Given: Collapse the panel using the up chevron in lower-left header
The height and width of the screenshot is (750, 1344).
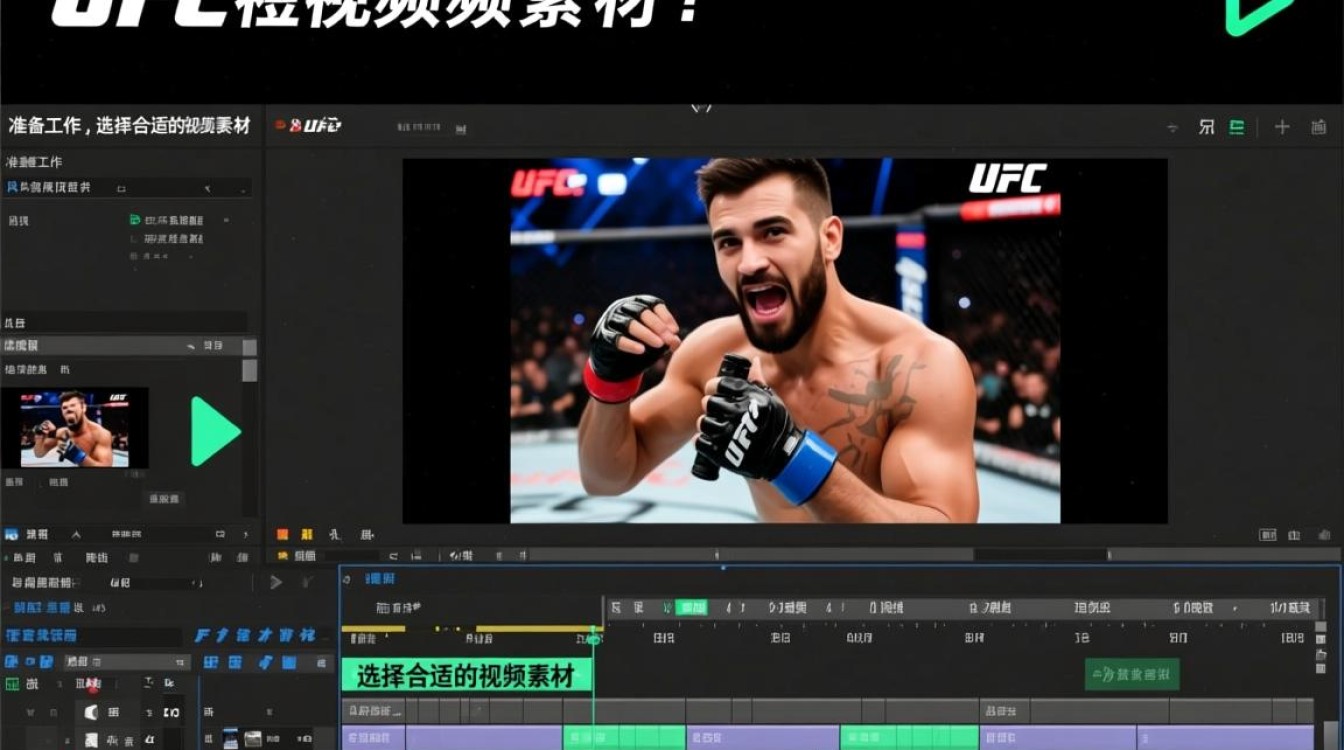Looking at the screenshot, I should pyautogui.click(x=76, y=535).
